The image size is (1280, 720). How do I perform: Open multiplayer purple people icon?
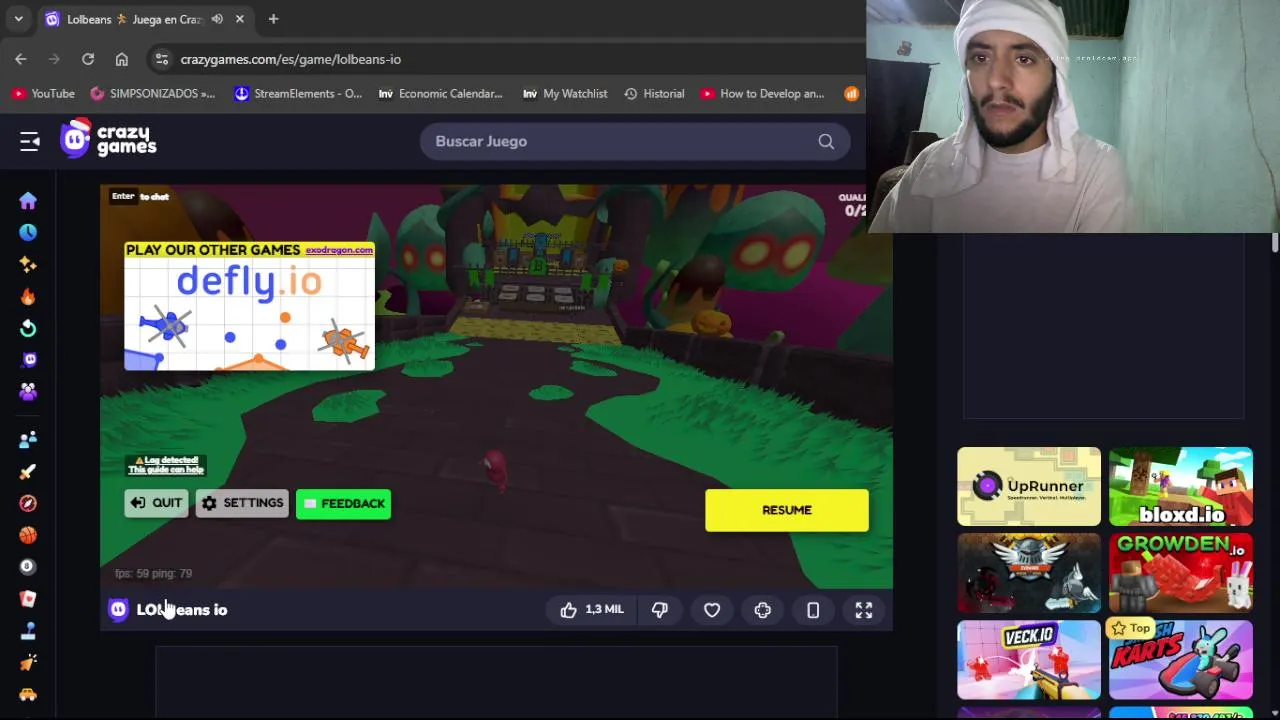click(x=28, y=392)
